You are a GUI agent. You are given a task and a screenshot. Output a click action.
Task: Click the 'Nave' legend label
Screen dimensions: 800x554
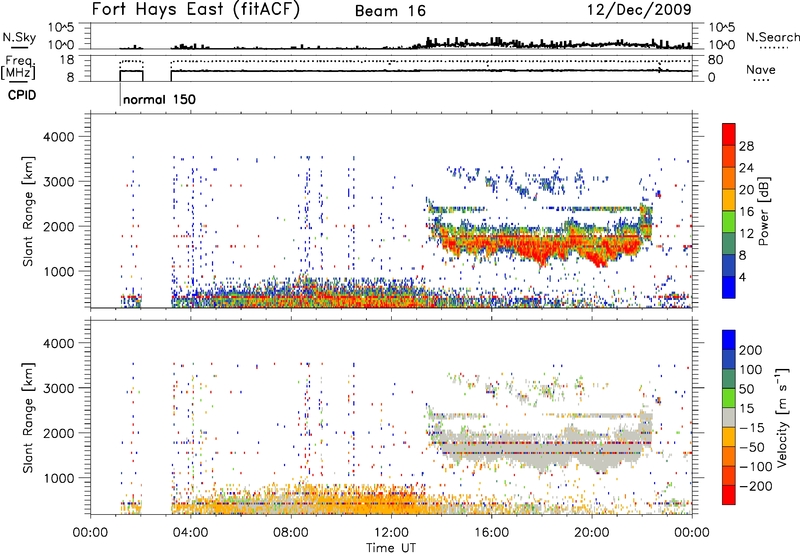pyautogui.click(x=761, y=69)
